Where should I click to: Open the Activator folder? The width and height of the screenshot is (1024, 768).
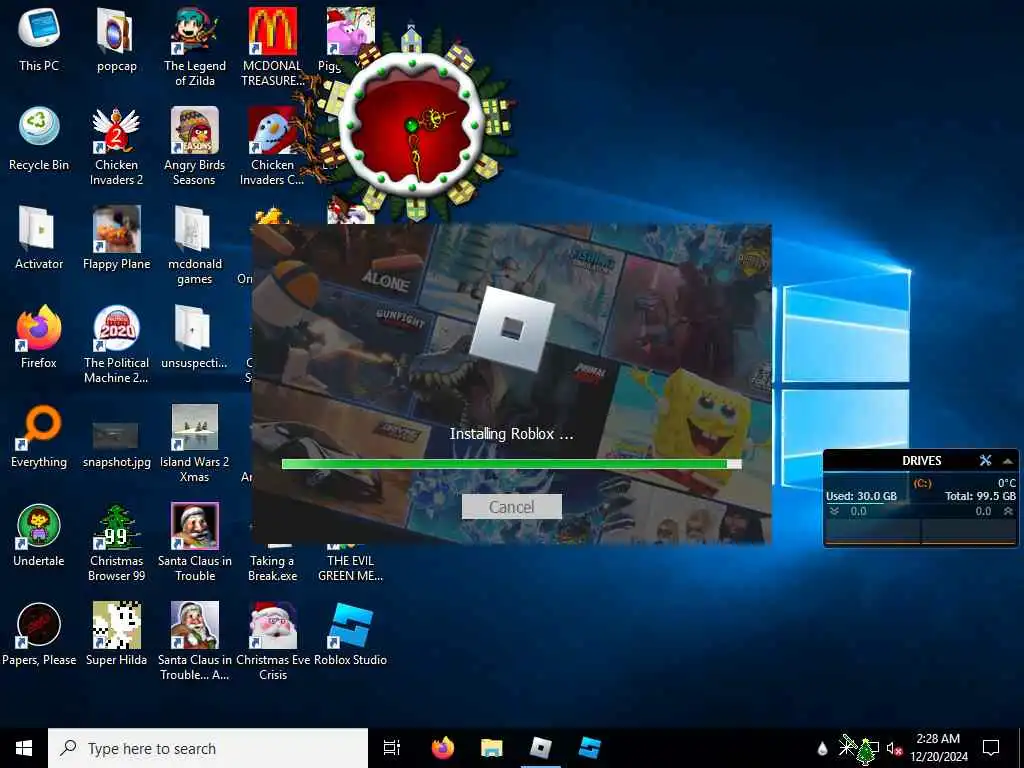pos(39,238)
